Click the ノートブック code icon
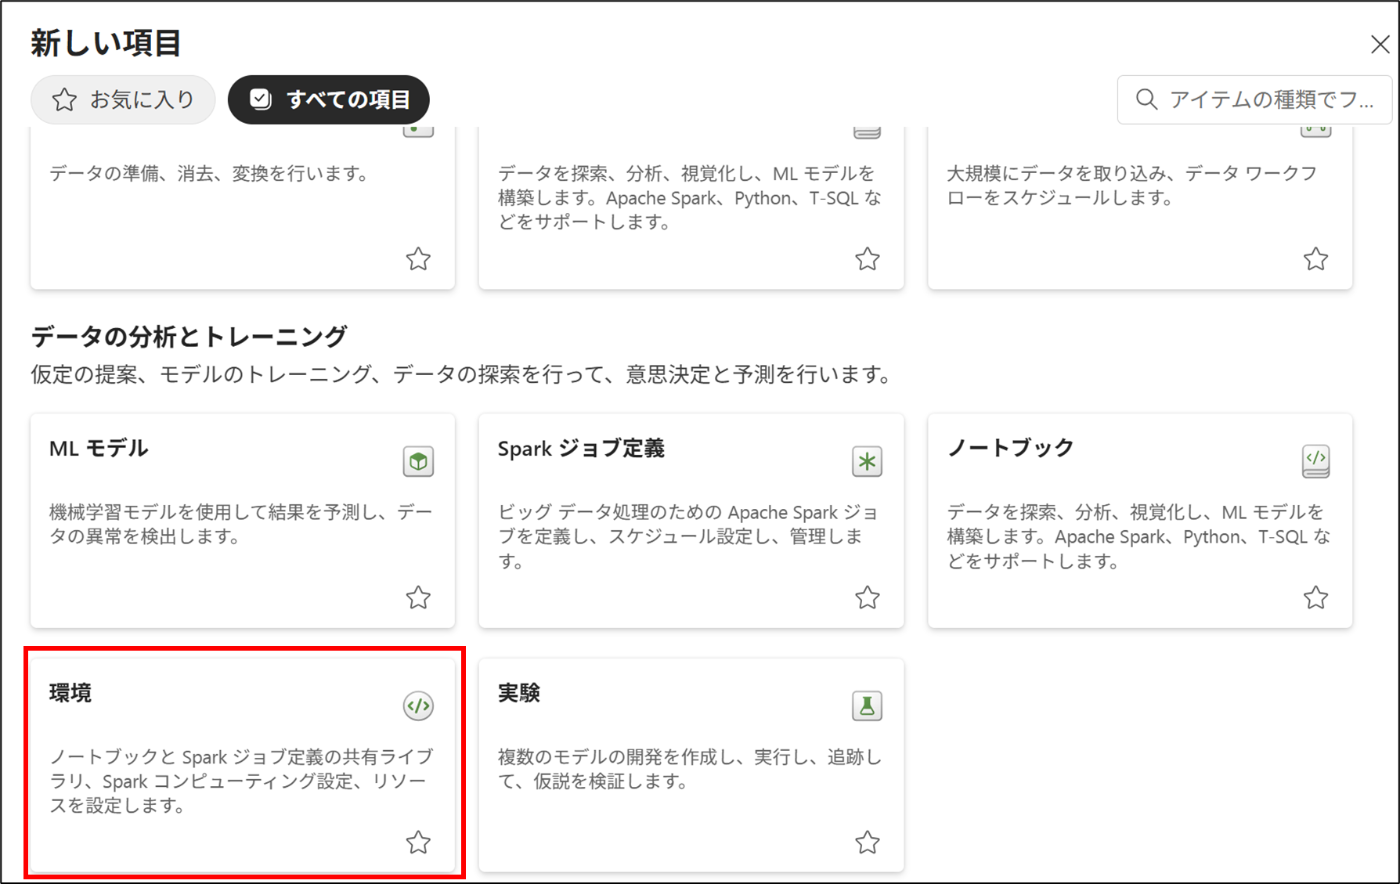Viewport: 1400px width, 884px height. [1316, 461]
